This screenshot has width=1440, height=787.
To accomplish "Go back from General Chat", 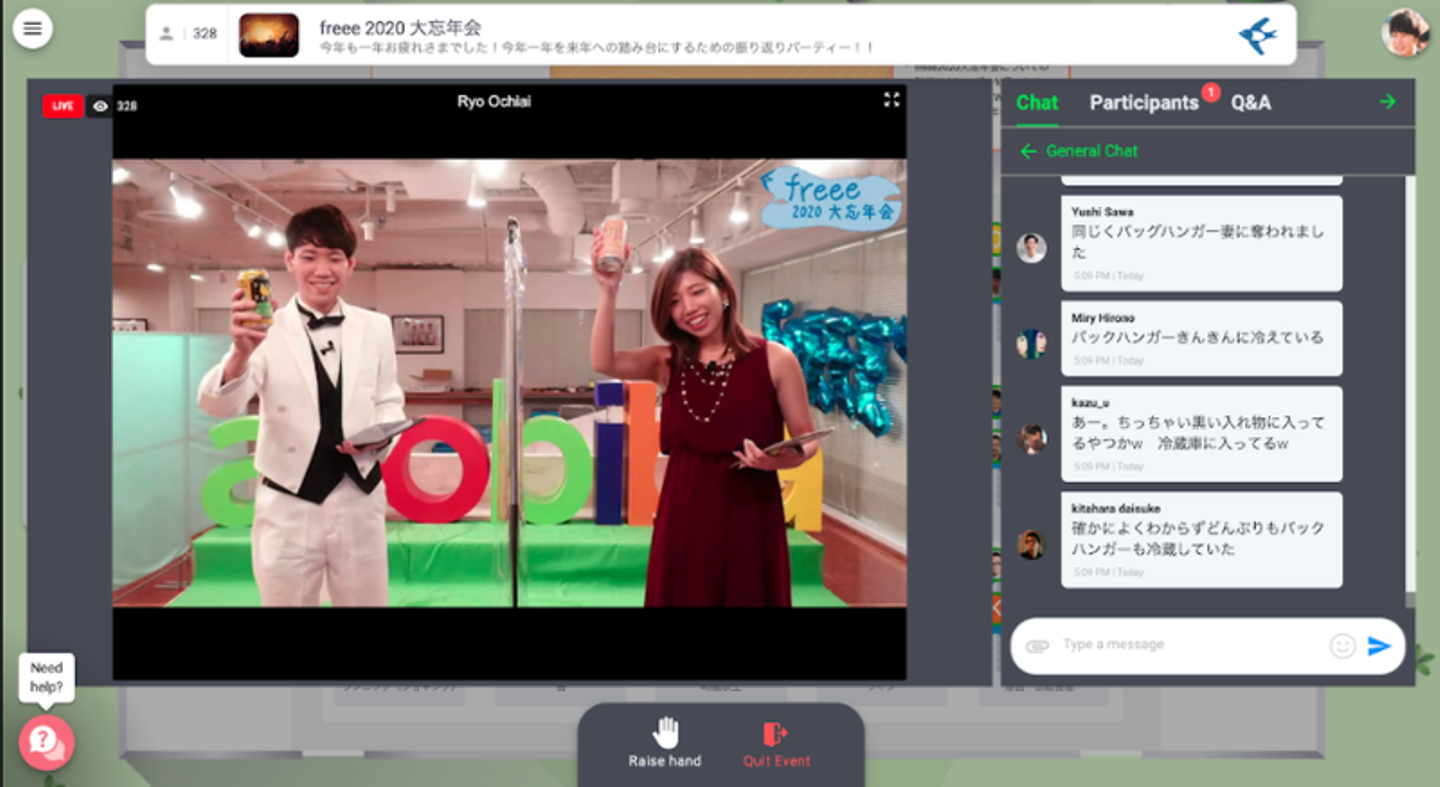I will [x=1027, y=151].
